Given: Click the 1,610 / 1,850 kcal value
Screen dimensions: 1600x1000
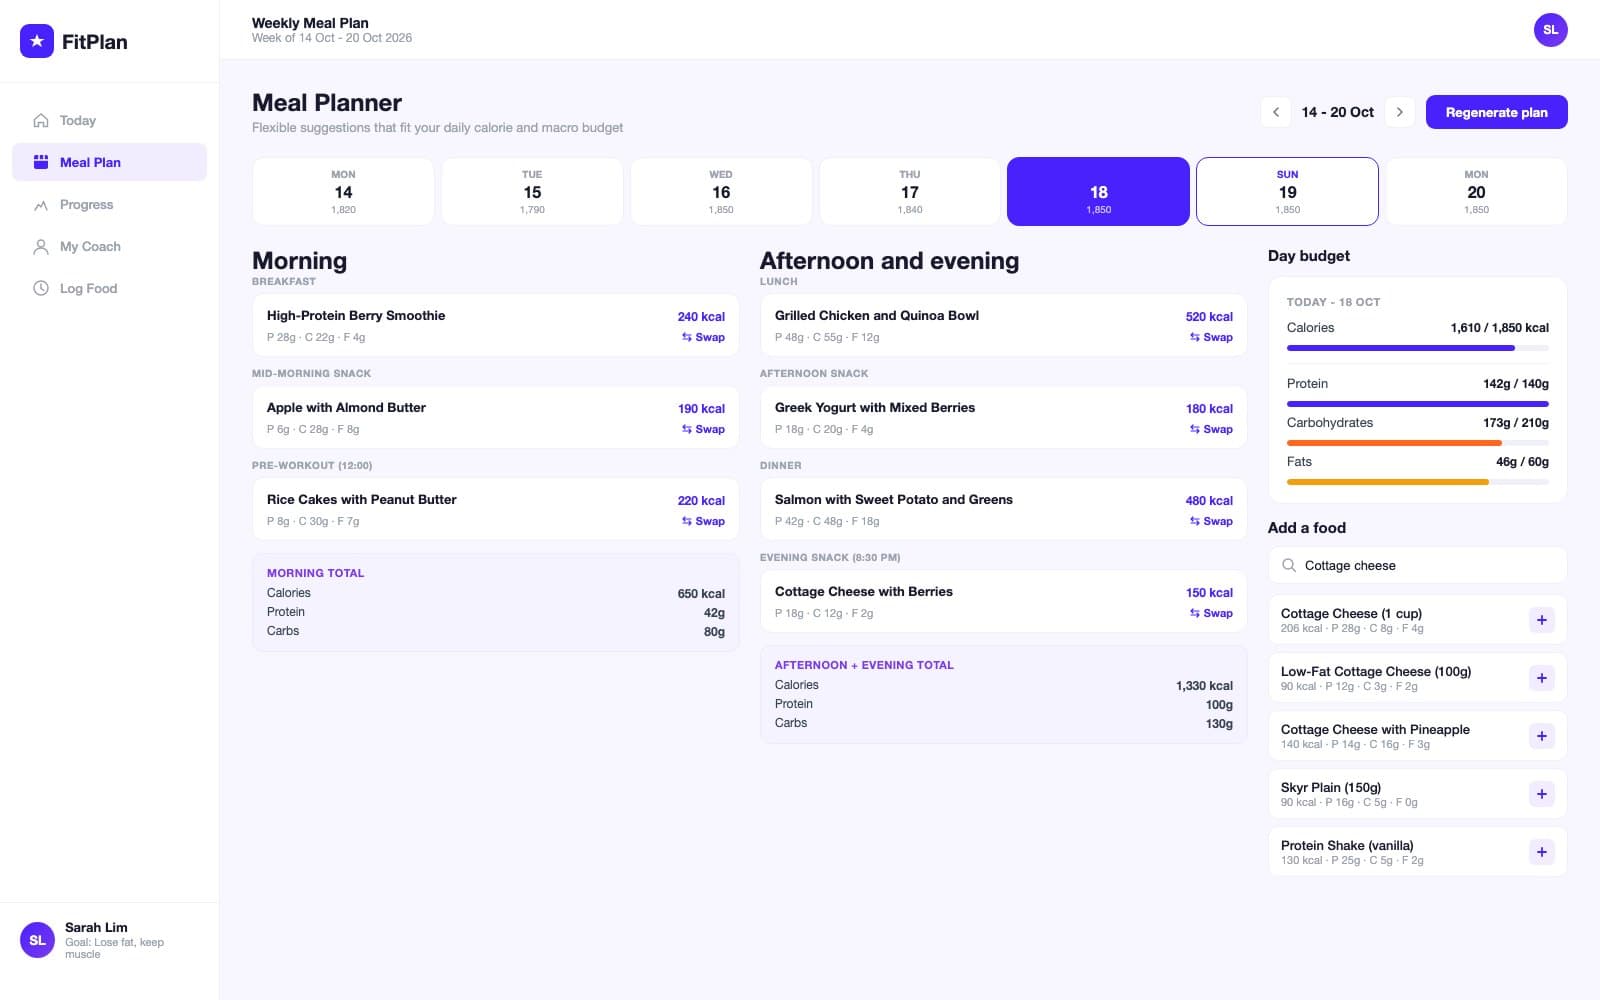Looking at the screenshot, I should (1499, 328).
